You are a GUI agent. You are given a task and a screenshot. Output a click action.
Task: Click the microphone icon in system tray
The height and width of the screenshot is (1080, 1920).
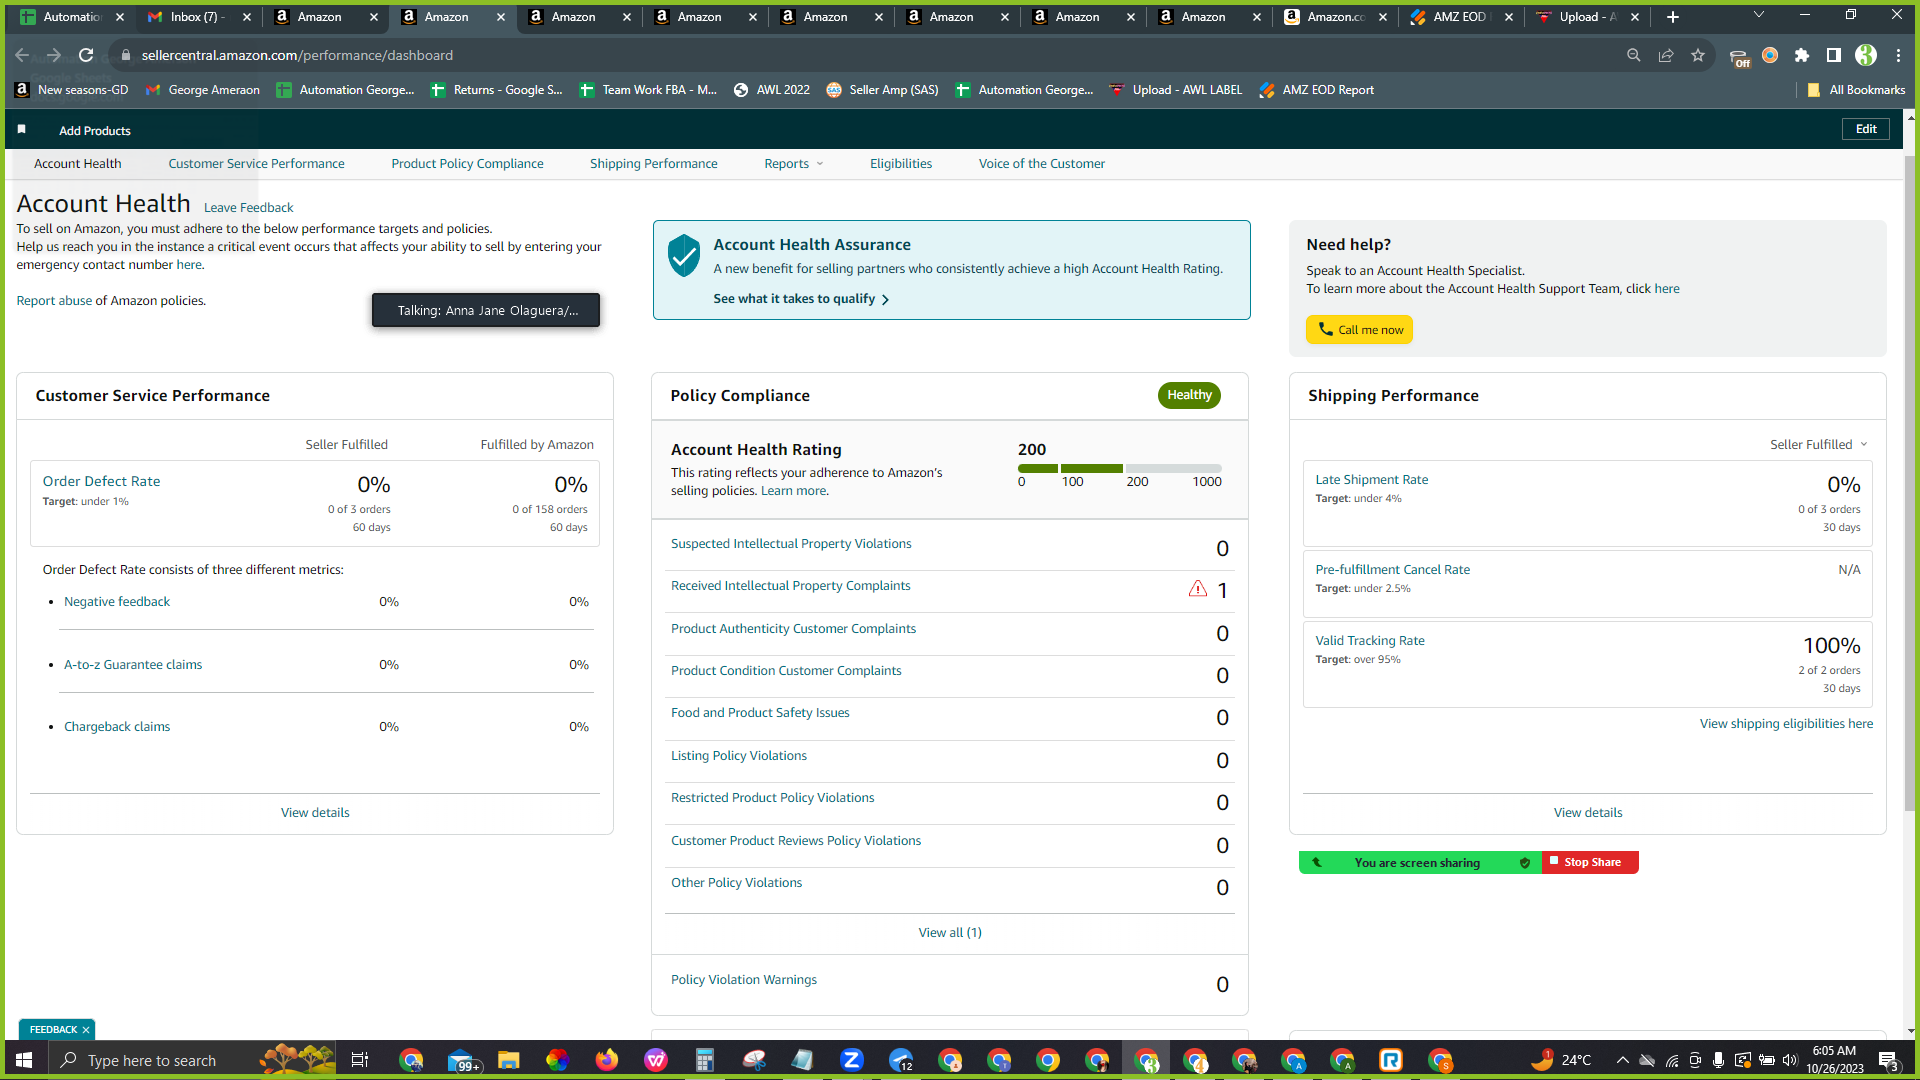tap(1718, 1060)
